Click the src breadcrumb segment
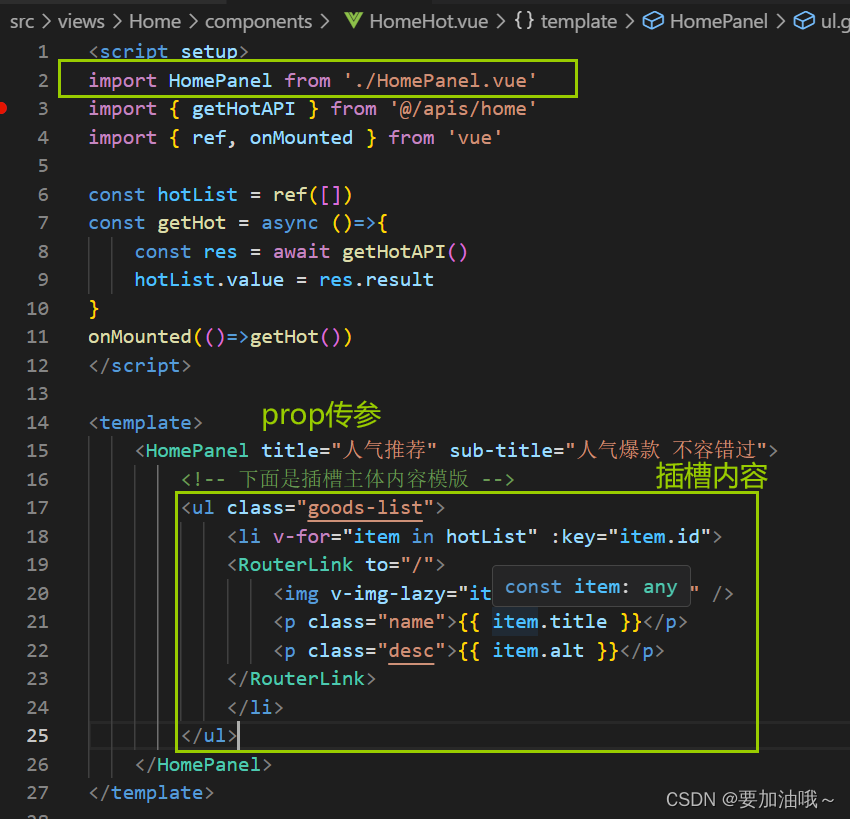The width and height of the screenshot is (850, 819). (x=22, y=22)
